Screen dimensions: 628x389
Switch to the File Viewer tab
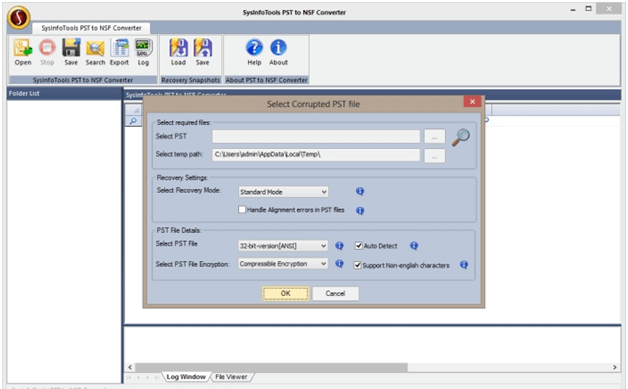coord(231,377)
